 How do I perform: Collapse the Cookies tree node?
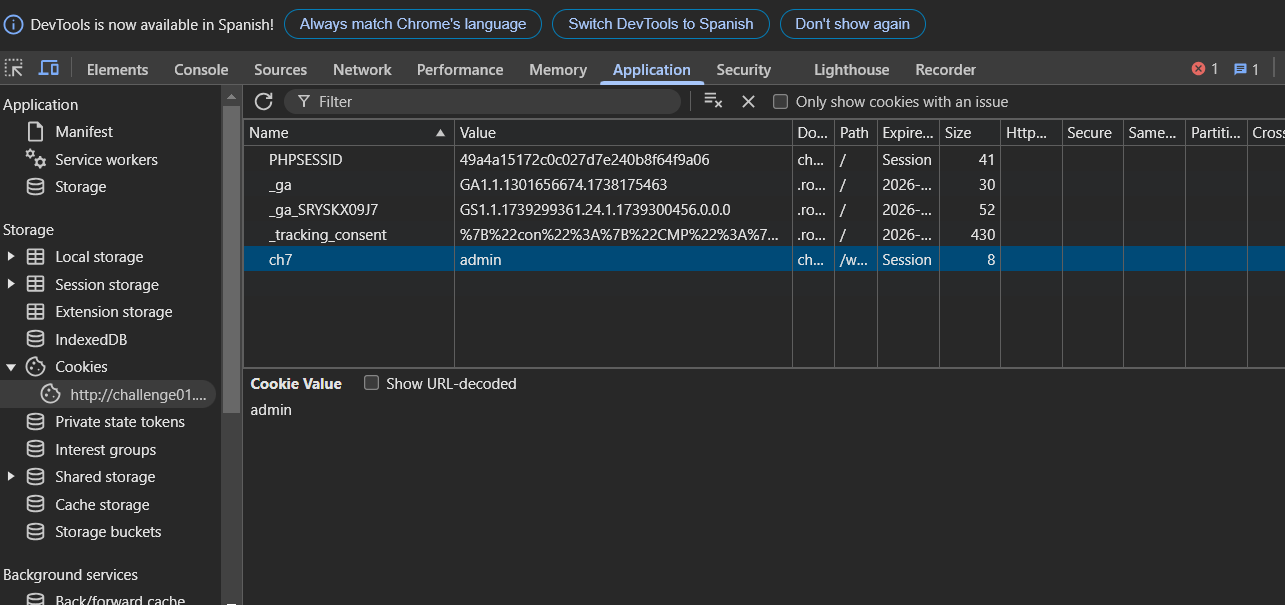(11, 367)
